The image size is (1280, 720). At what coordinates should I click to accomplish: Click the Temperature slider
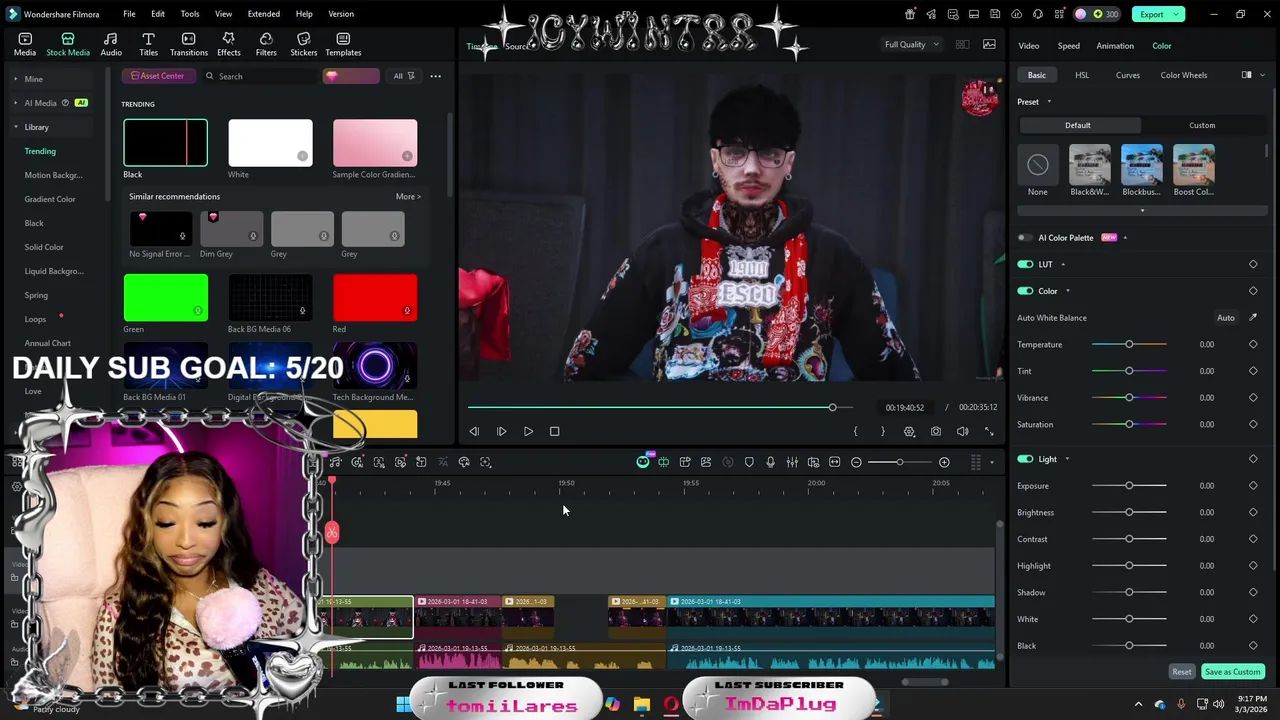coord(1129,344)
